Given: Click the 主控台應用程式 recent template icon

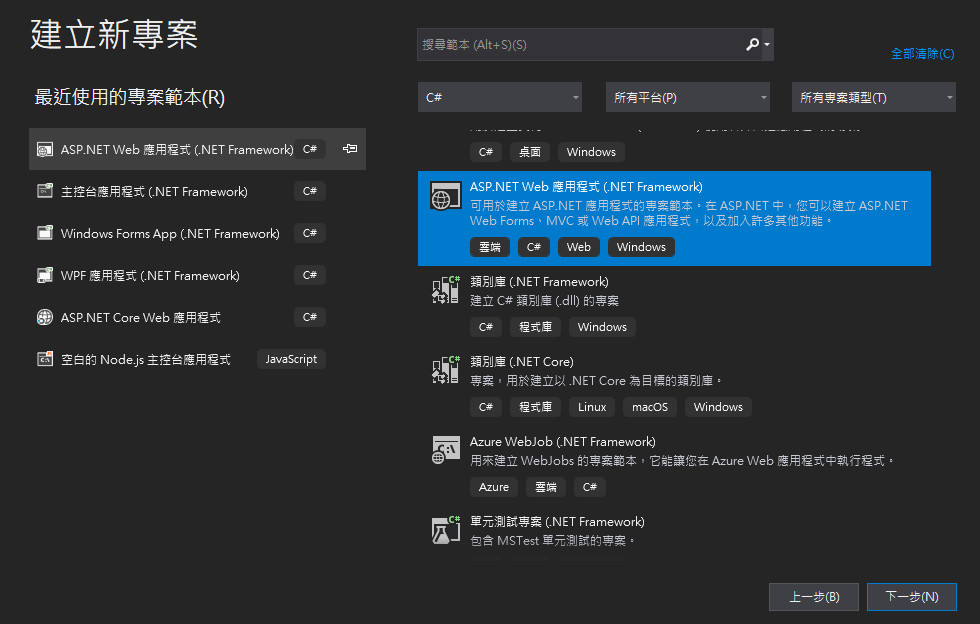Looking at the screenshot, I should click(x=44, y=191).
